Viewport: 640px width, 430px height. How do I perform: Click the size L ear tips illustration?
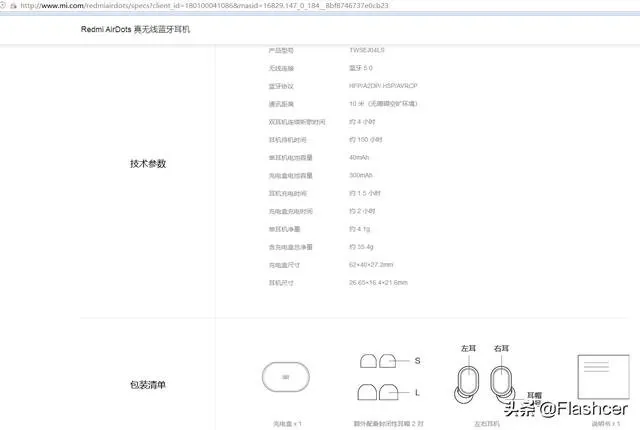pos(378,392)
